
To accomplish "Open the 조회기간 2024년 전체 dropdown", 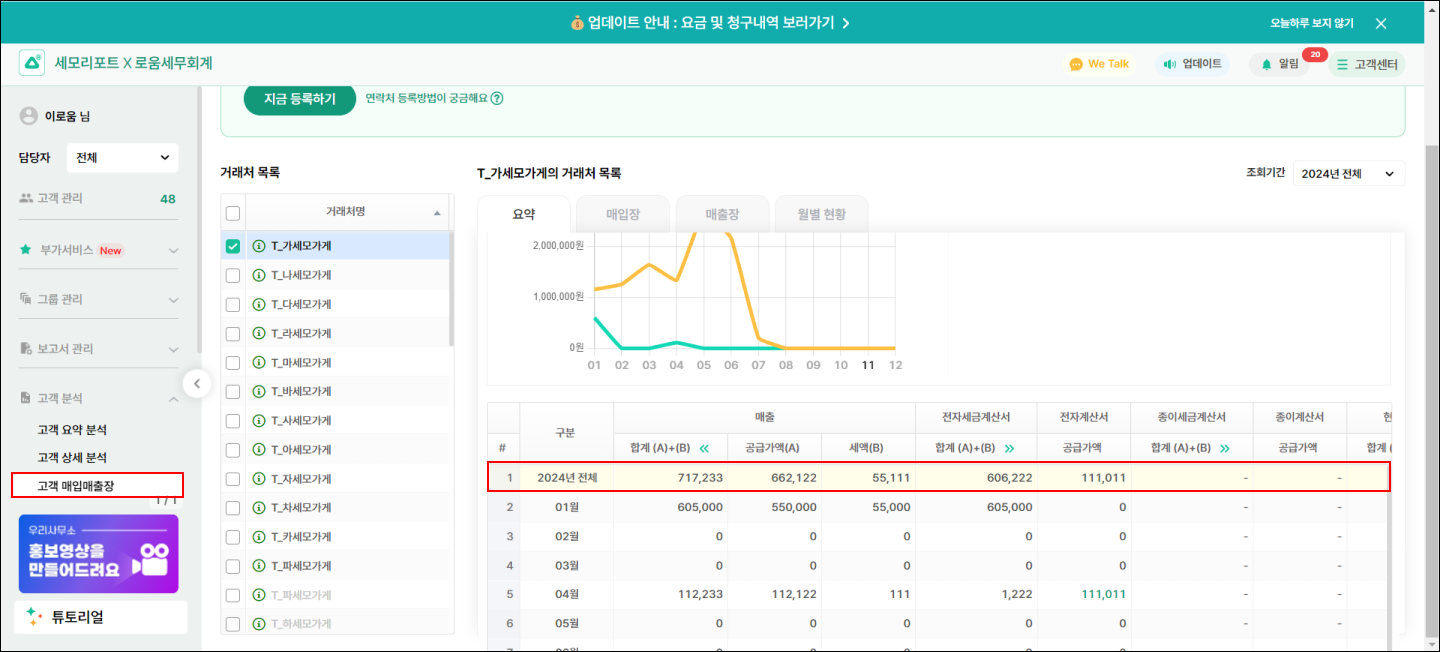I will click(1348, 174).
